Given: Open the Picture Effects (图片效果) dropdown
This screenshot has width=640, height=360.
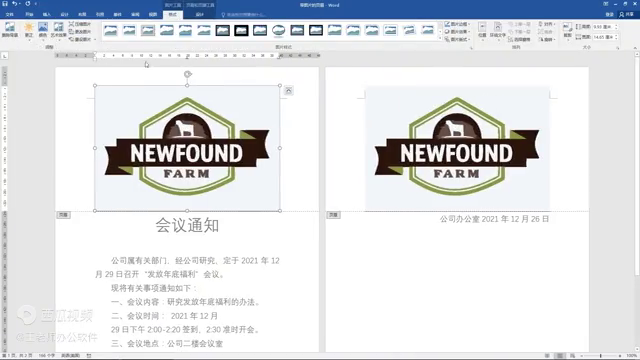Looking at the screenshot, I should [457, 32].
